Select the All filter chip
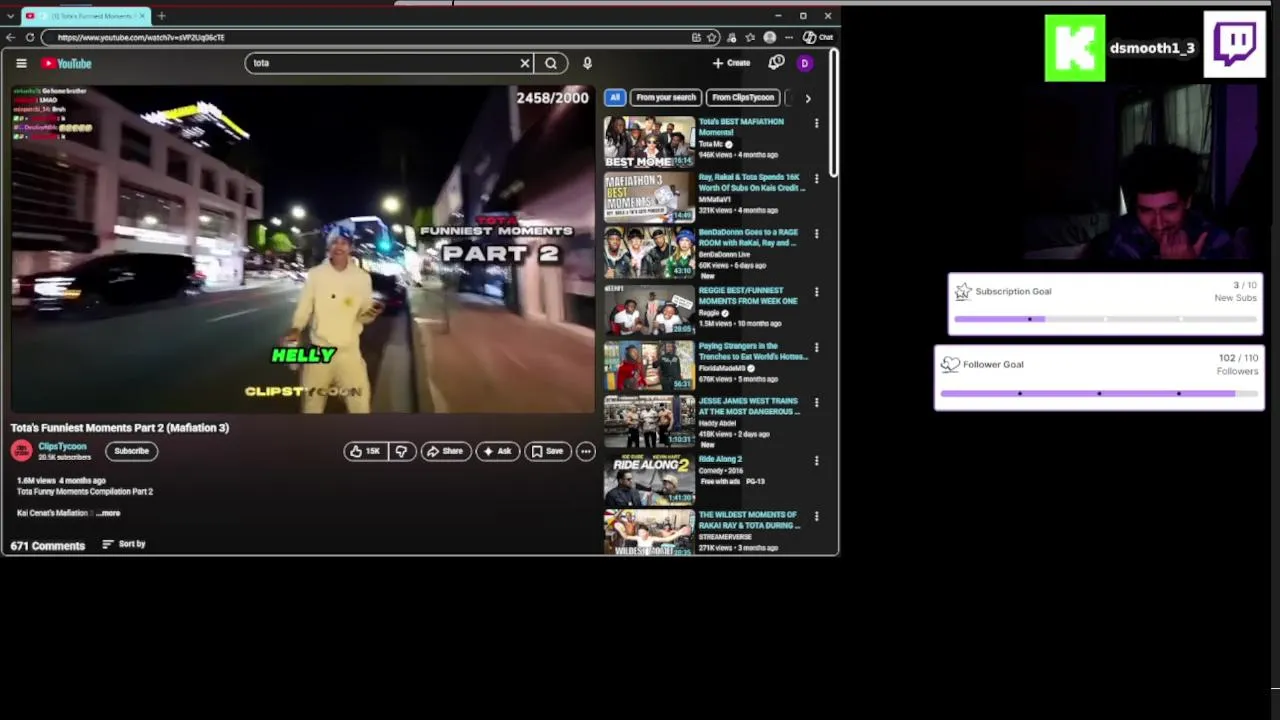The image size is (1280, 720). [615, 97]
